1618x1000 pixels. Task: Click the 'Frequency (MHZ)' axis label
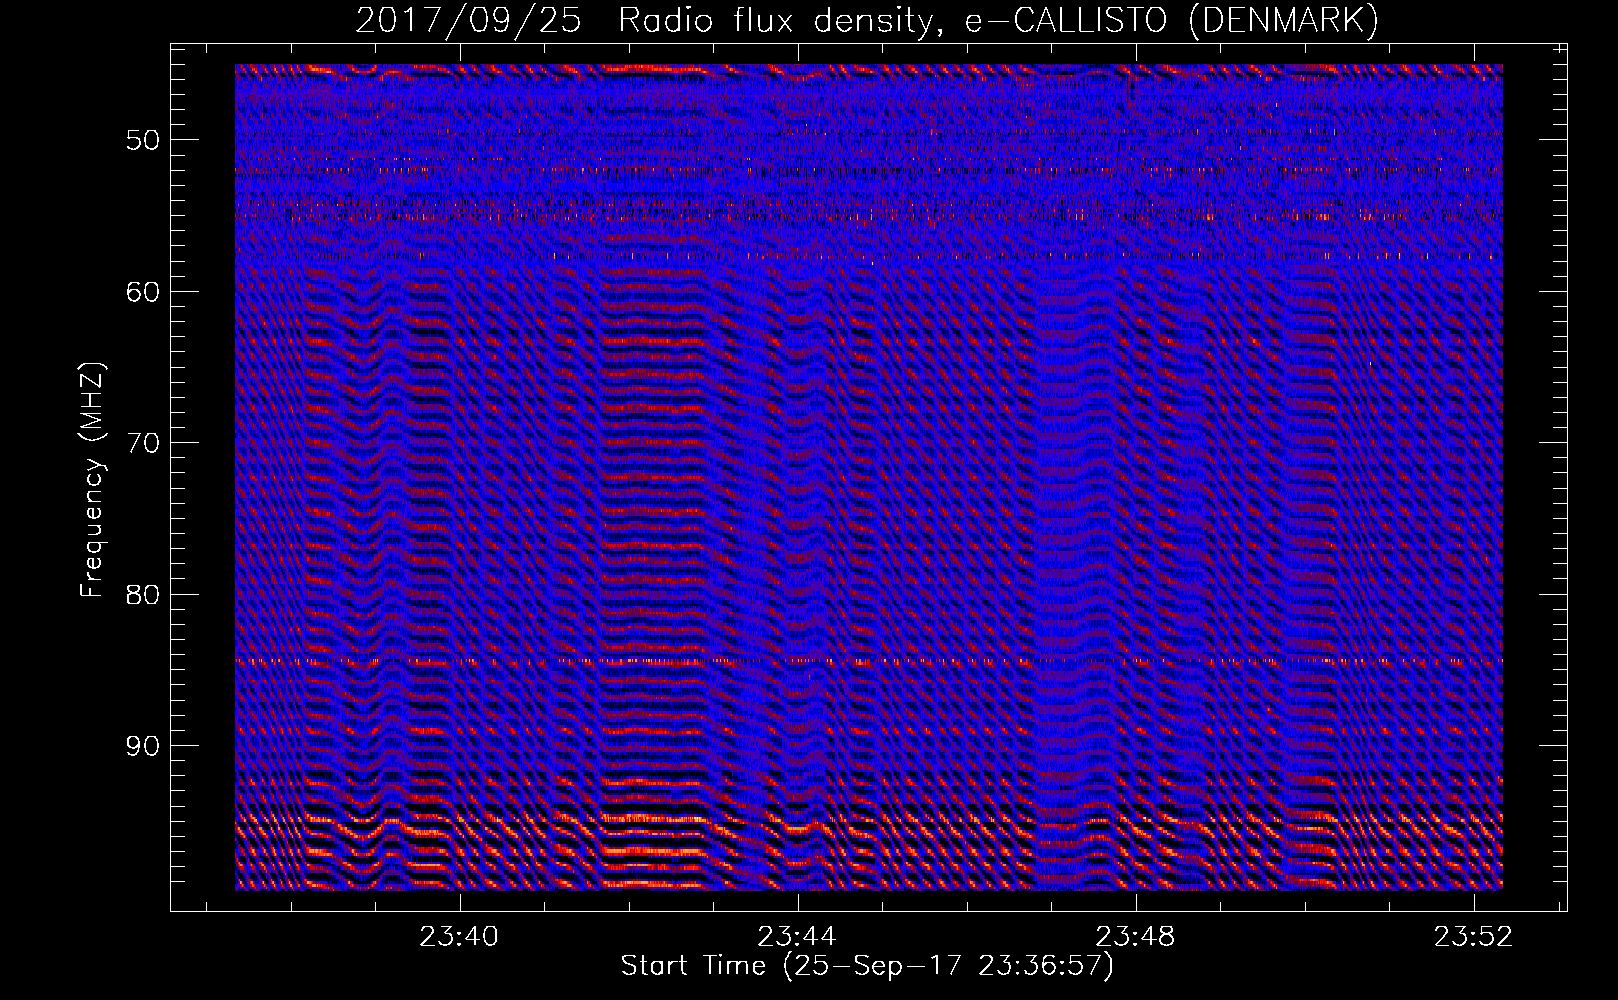(92, 480)
